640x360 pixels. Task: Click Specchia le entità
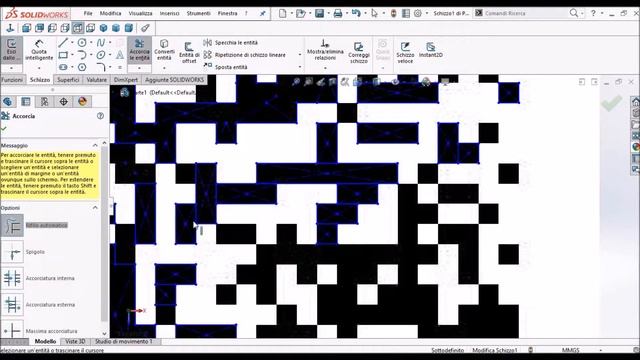point(231,42)
